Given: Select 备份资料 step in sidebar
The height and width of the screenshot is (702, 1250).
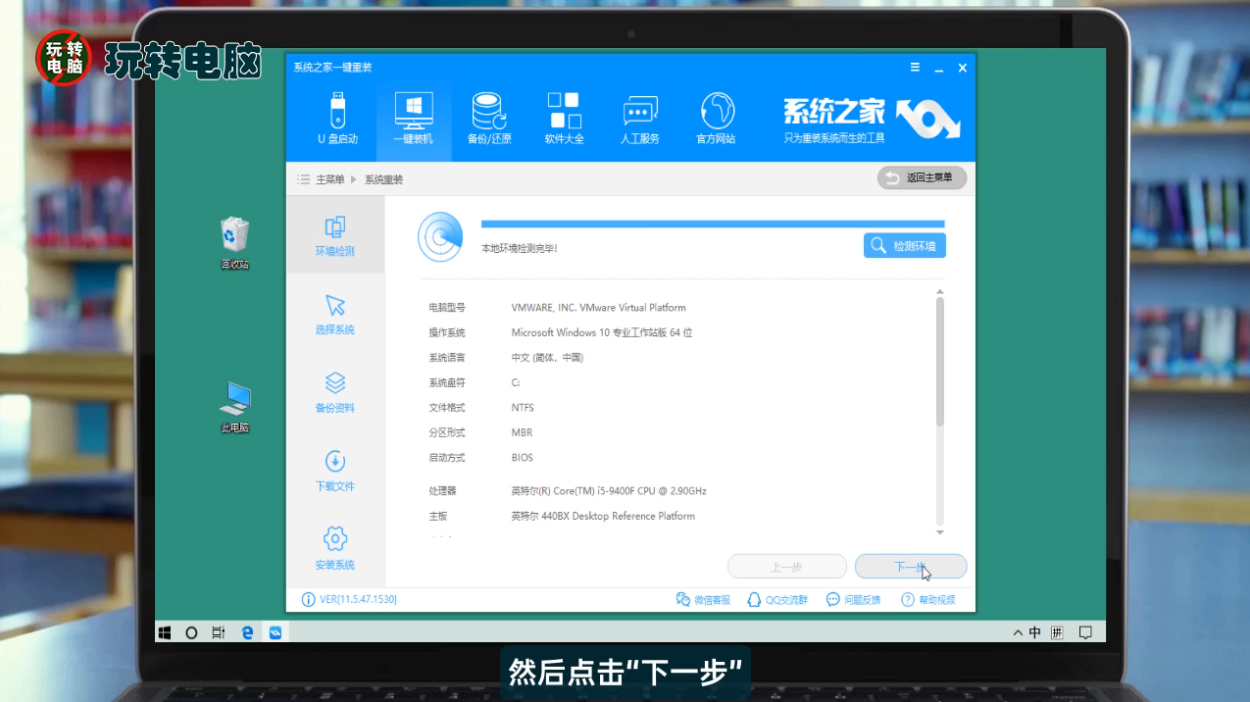Looking at the screenshot, I should (x=335, y=392).
